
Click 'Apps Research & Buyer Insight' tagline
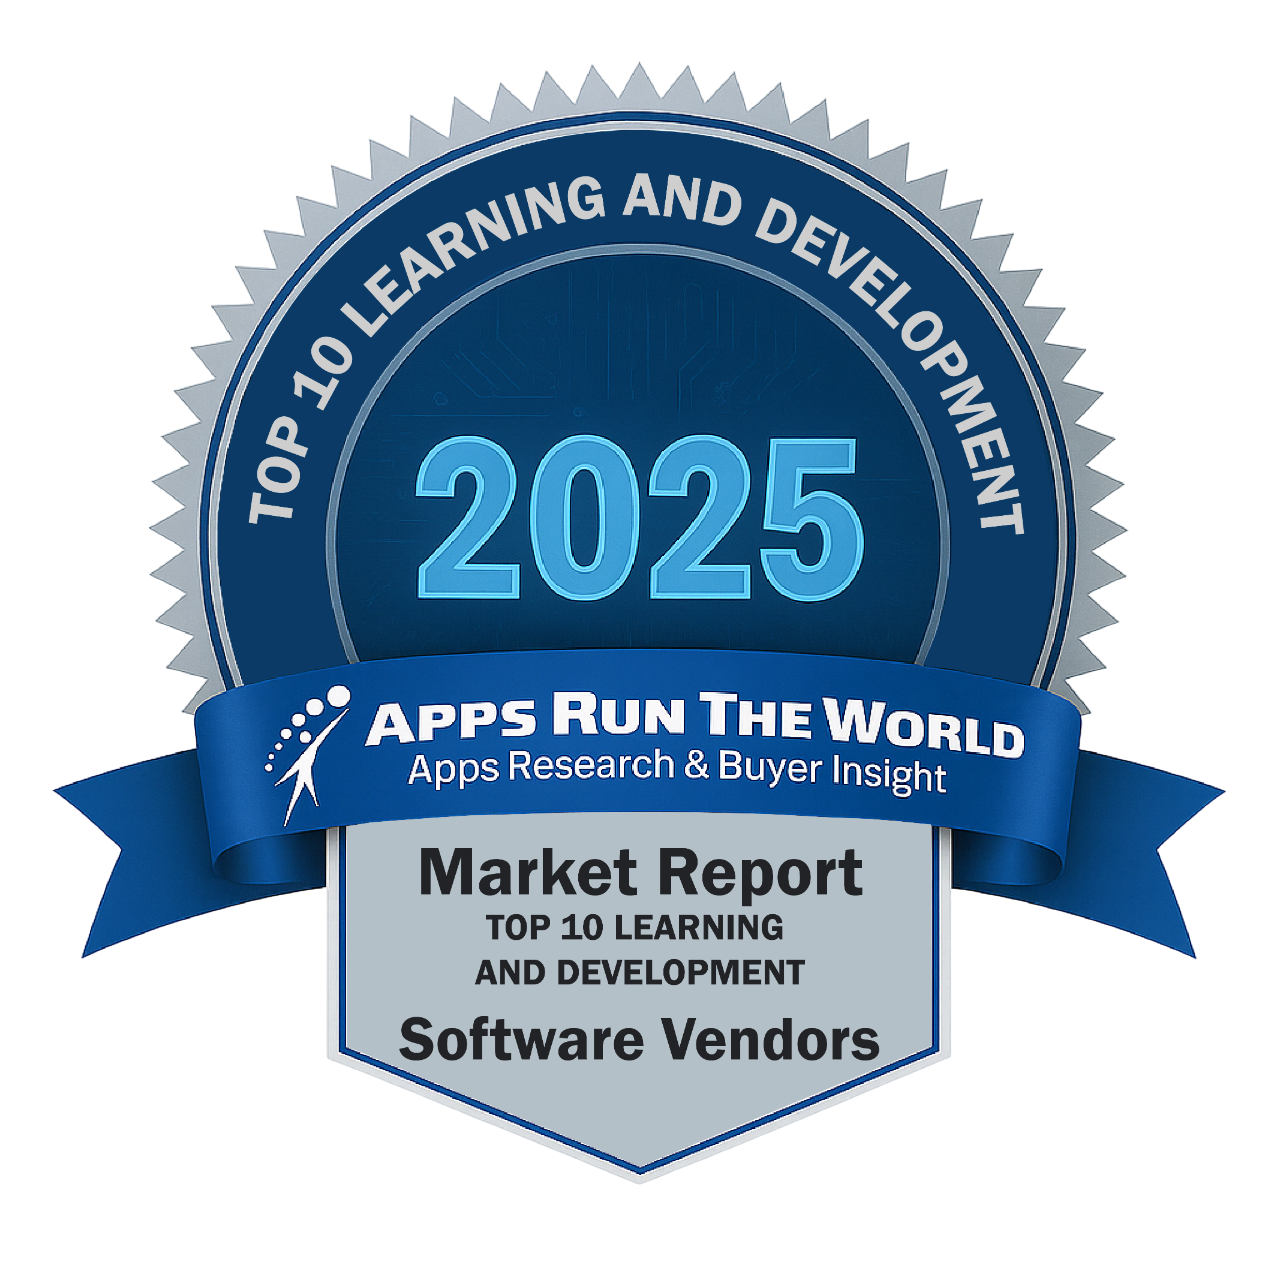pos(677,771)
